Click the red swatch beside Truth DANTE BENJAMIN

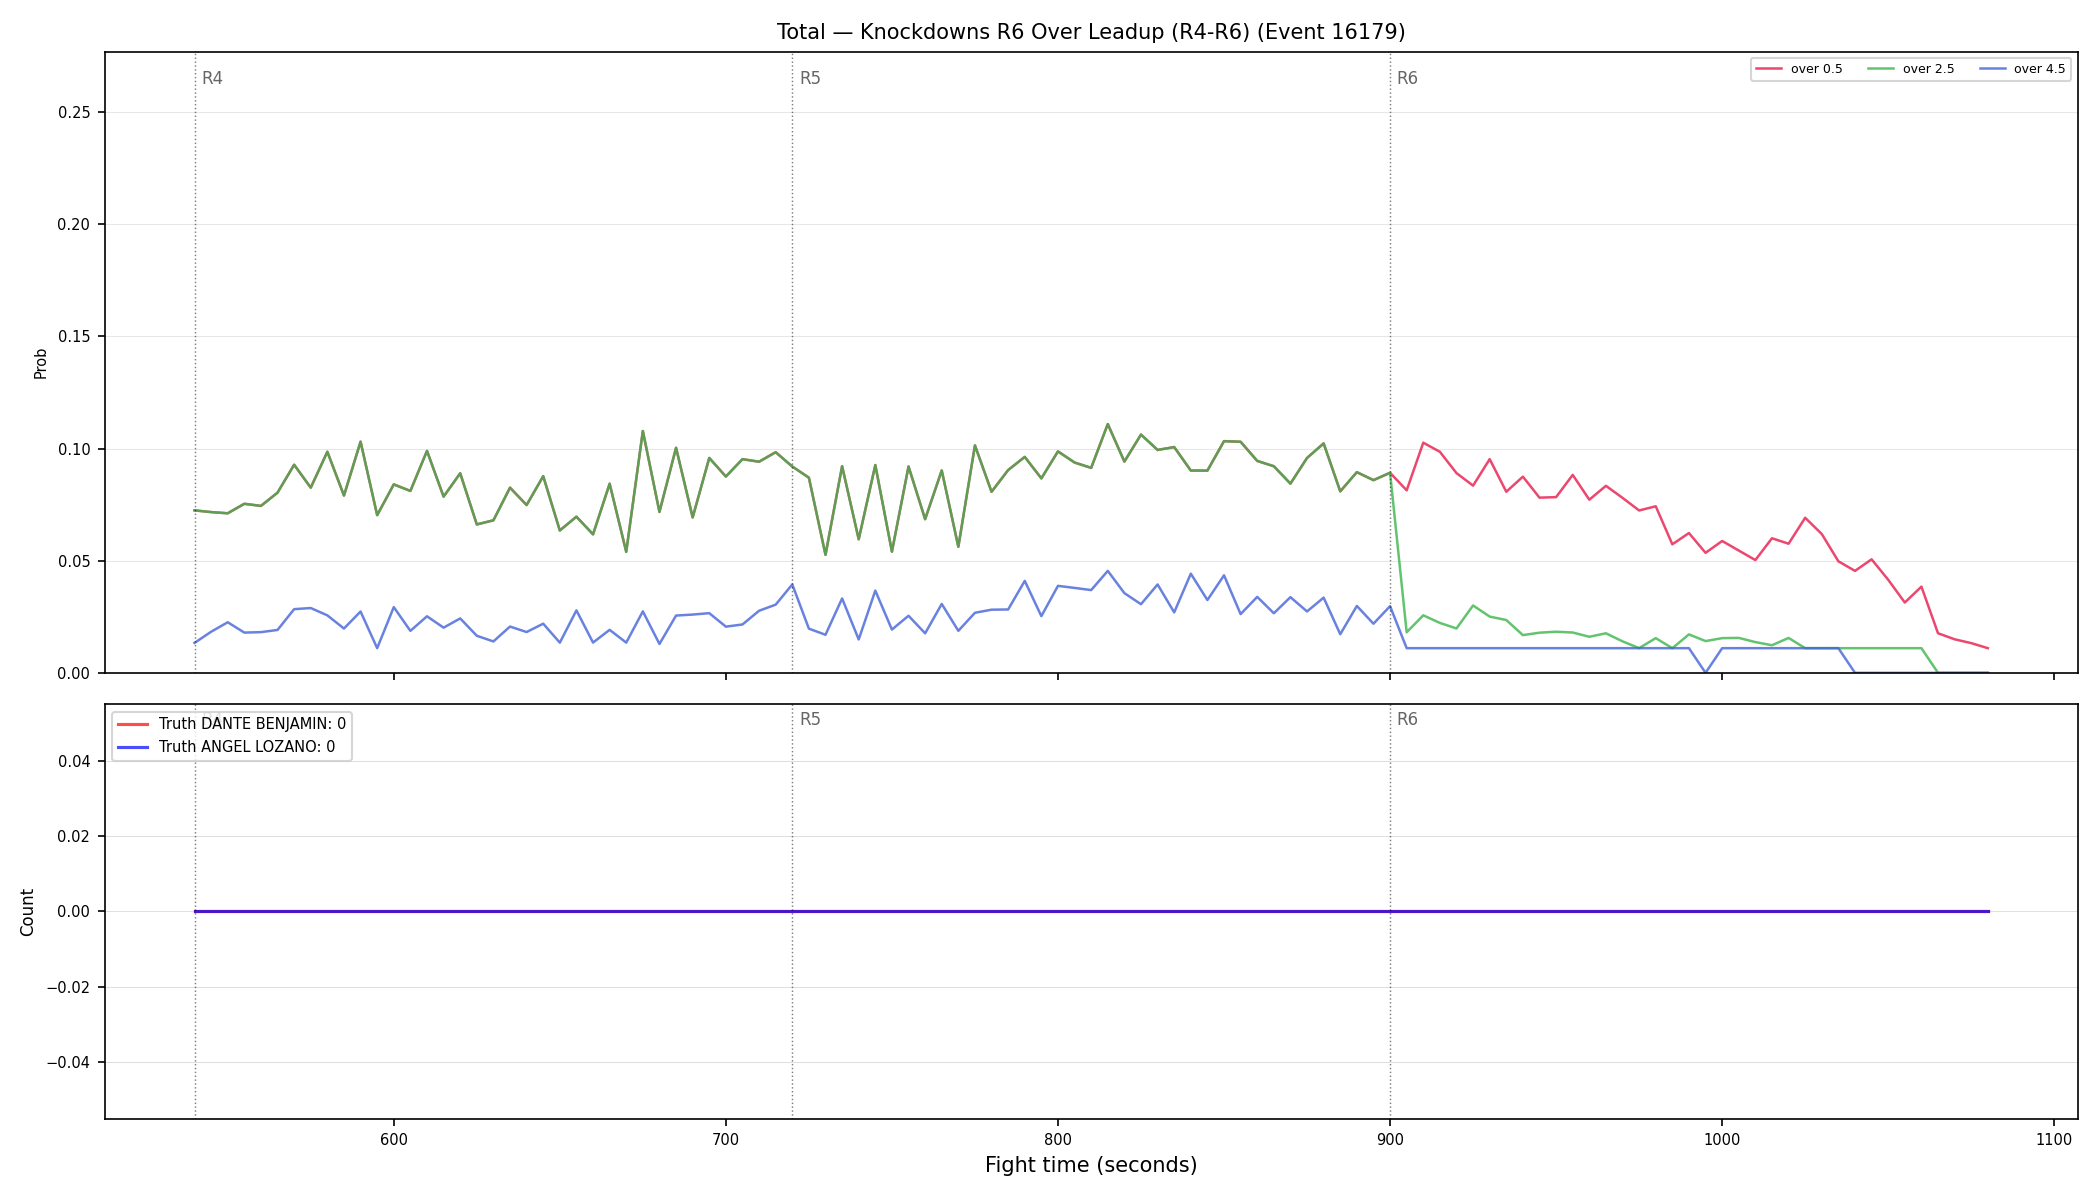pos(134,724)
